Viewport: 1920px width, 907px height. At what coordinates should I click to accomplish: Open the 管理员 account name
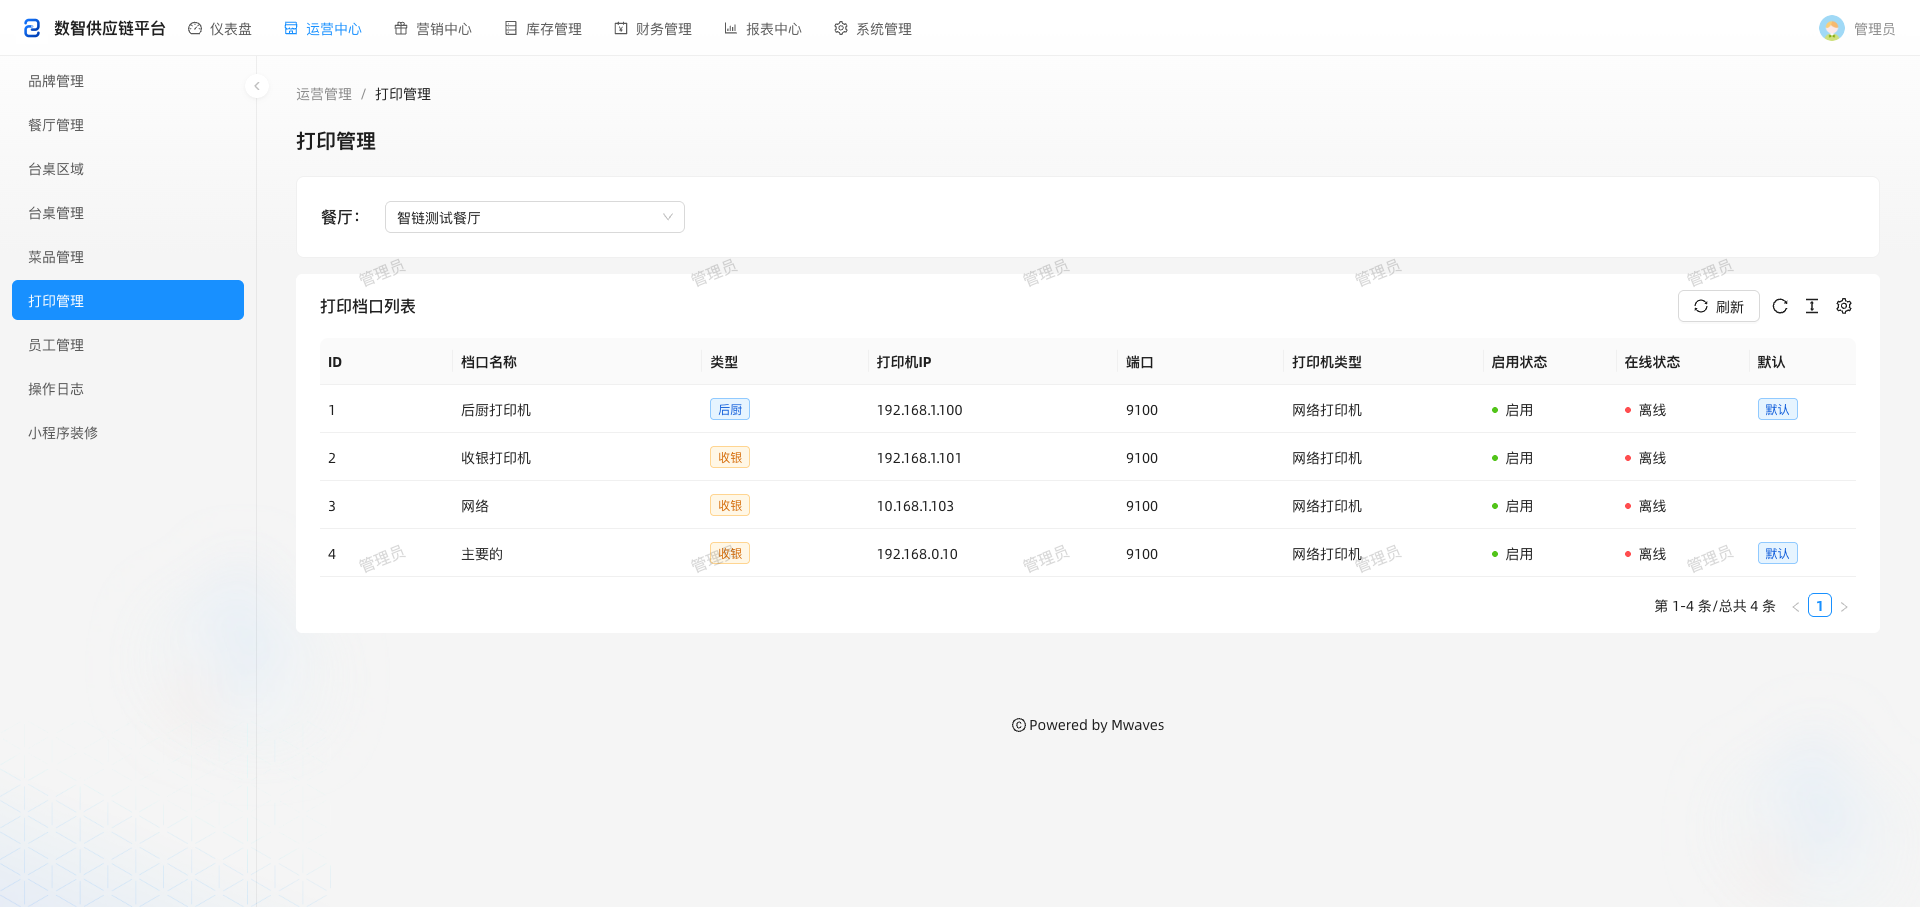tap(1874, 29)
